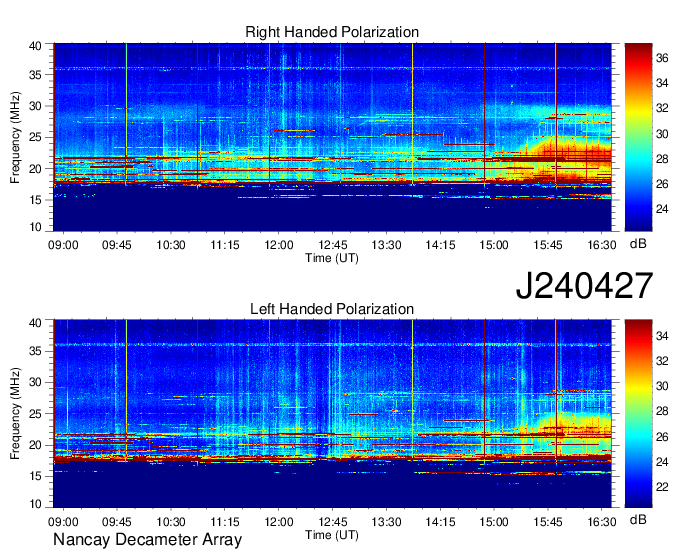
Task: Click the Left Handed Polarization title
Action: 332,309
